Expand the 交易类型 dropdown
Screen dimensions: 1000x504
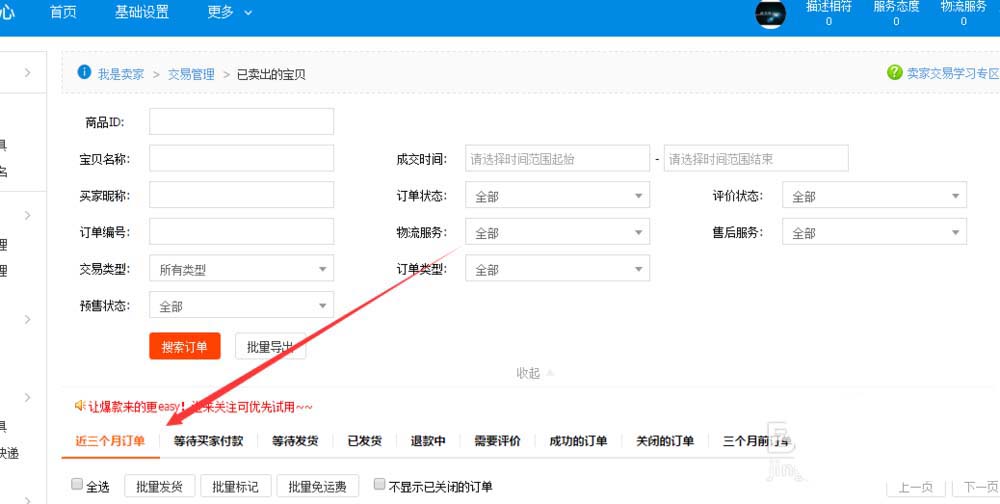241,269
